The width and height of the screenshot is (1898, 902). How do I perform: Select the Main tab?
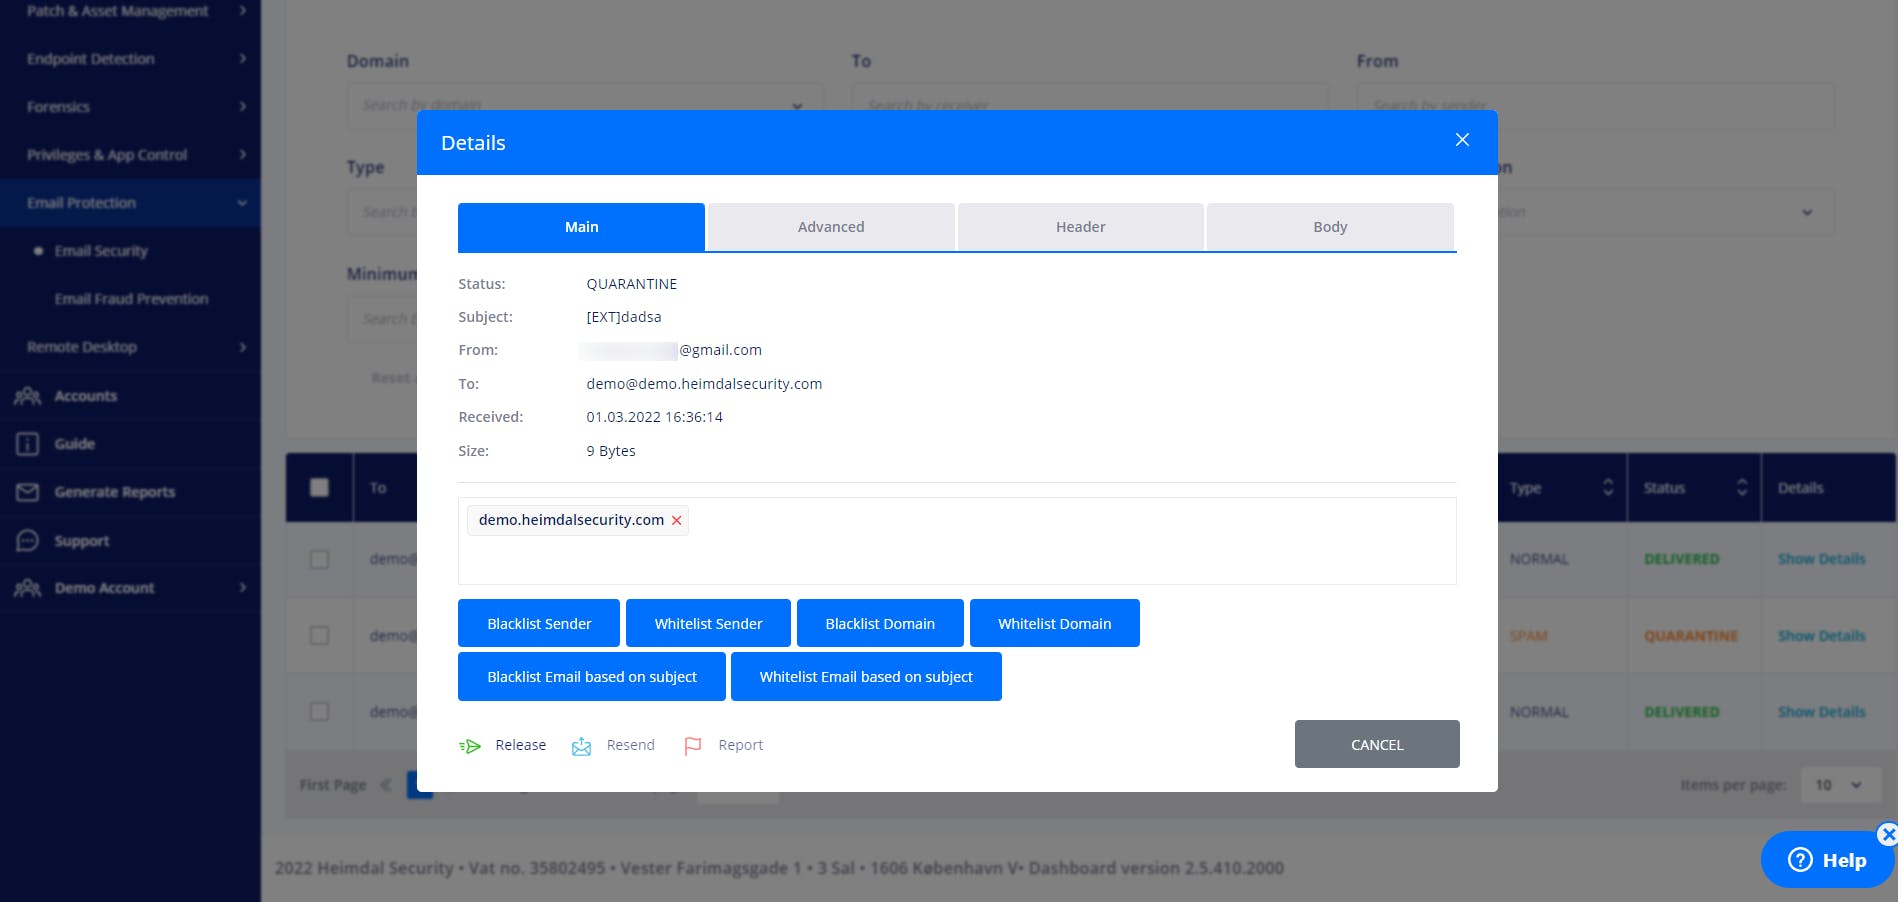tap(581, 227)
